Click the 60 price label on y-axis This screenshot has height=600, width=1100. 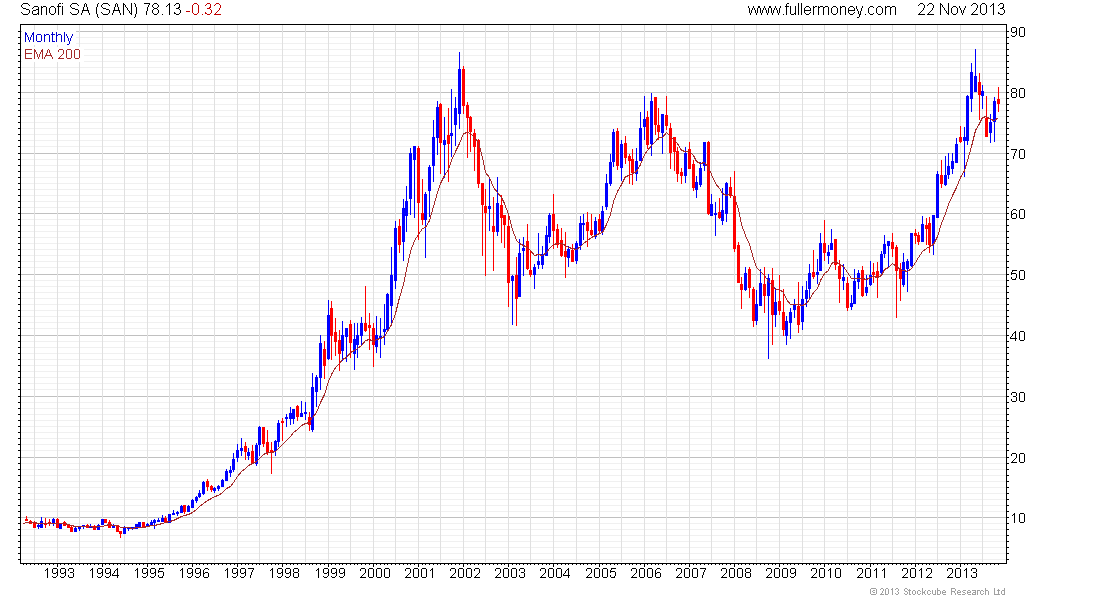[x=1018, y=215]
